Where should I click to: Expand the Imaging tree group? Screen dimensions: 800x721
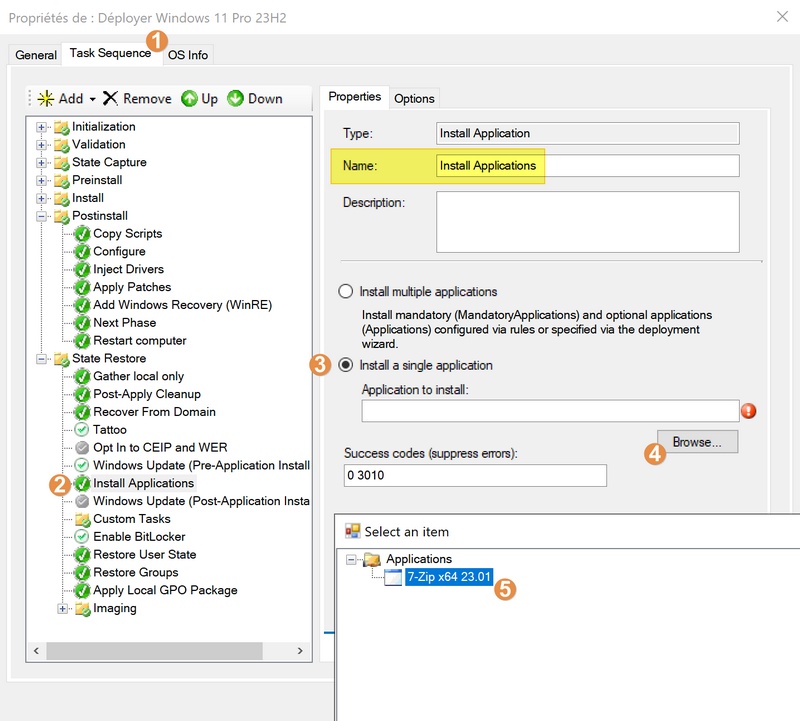click(63, 608)
